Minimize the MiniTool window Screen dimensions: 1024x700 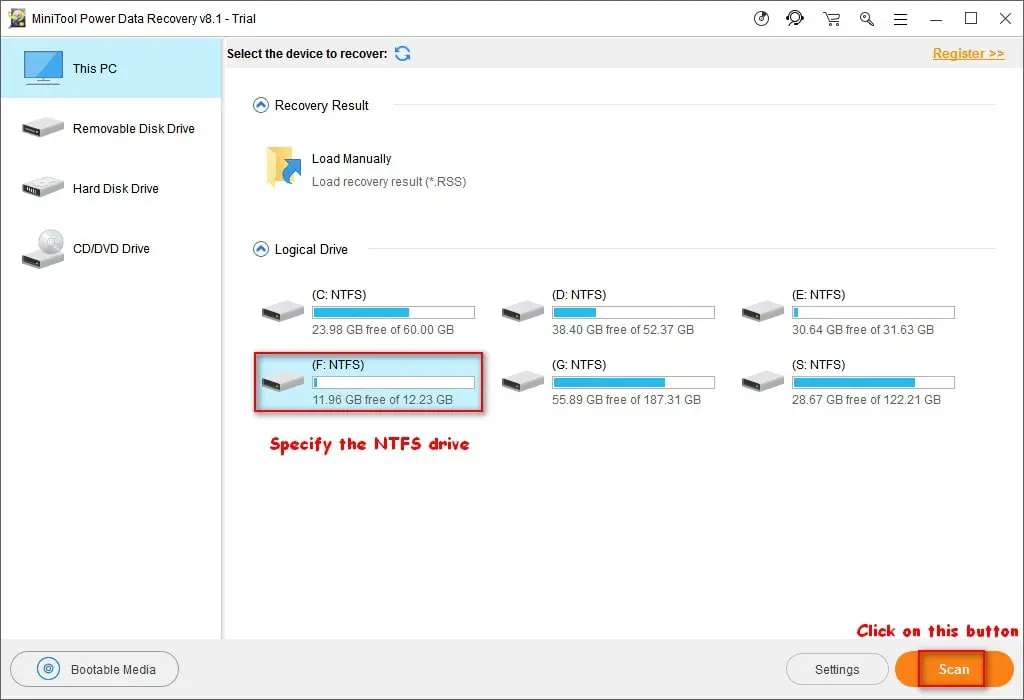click(936, 19)
